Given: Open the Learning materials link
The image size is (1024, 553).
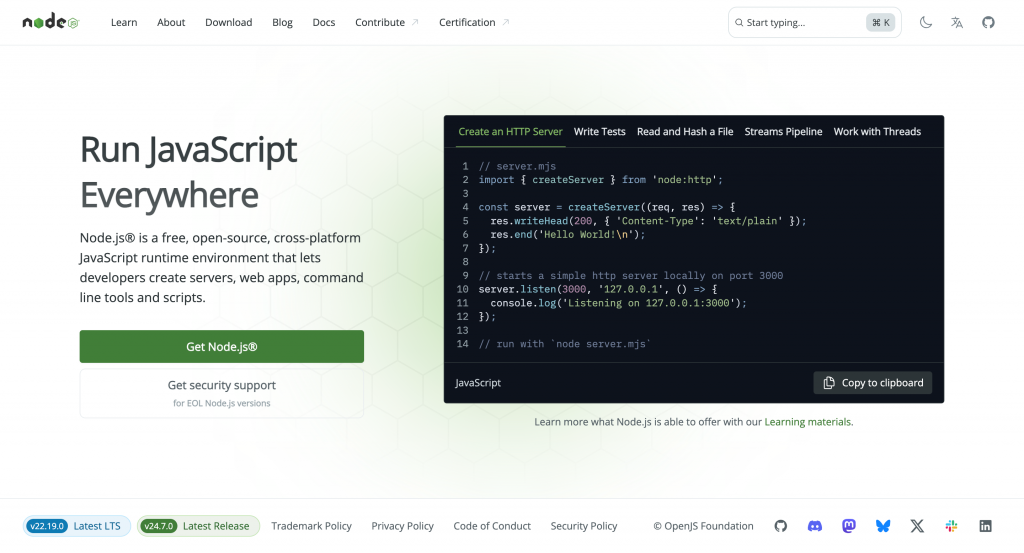Looking at the screenshot, I should (808, 422).
